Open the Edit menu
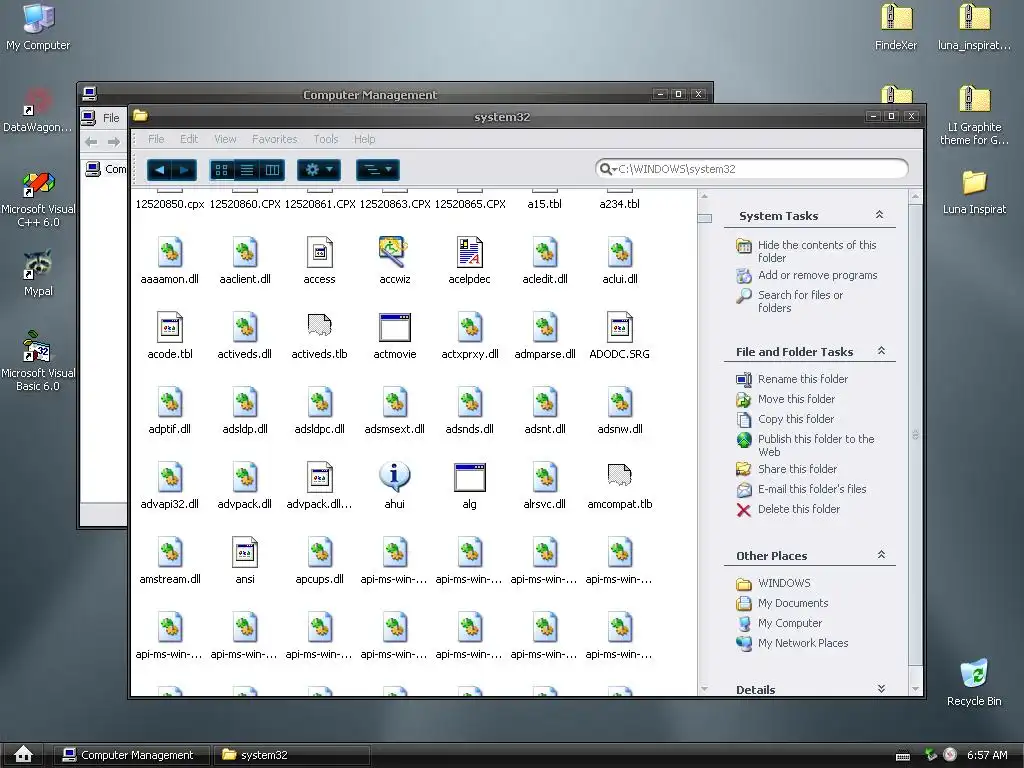Viewport: 1024px width, 768px height. [189, 139]
